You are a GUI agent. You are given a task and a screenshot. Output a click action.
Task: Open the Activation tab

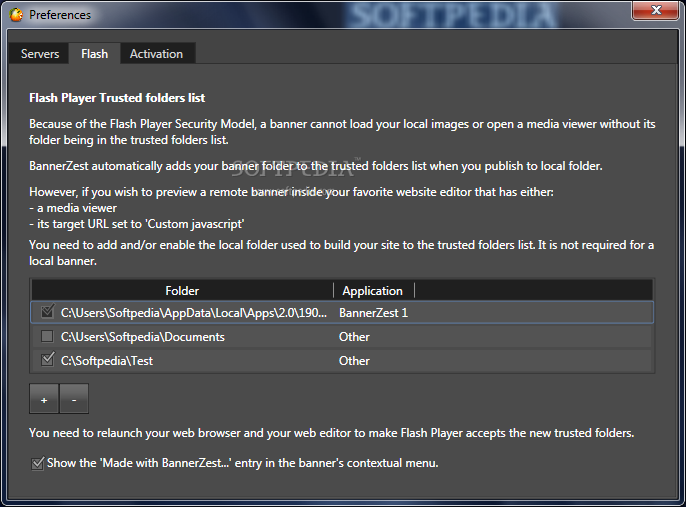pyautogui.click(x=157, y=54)
